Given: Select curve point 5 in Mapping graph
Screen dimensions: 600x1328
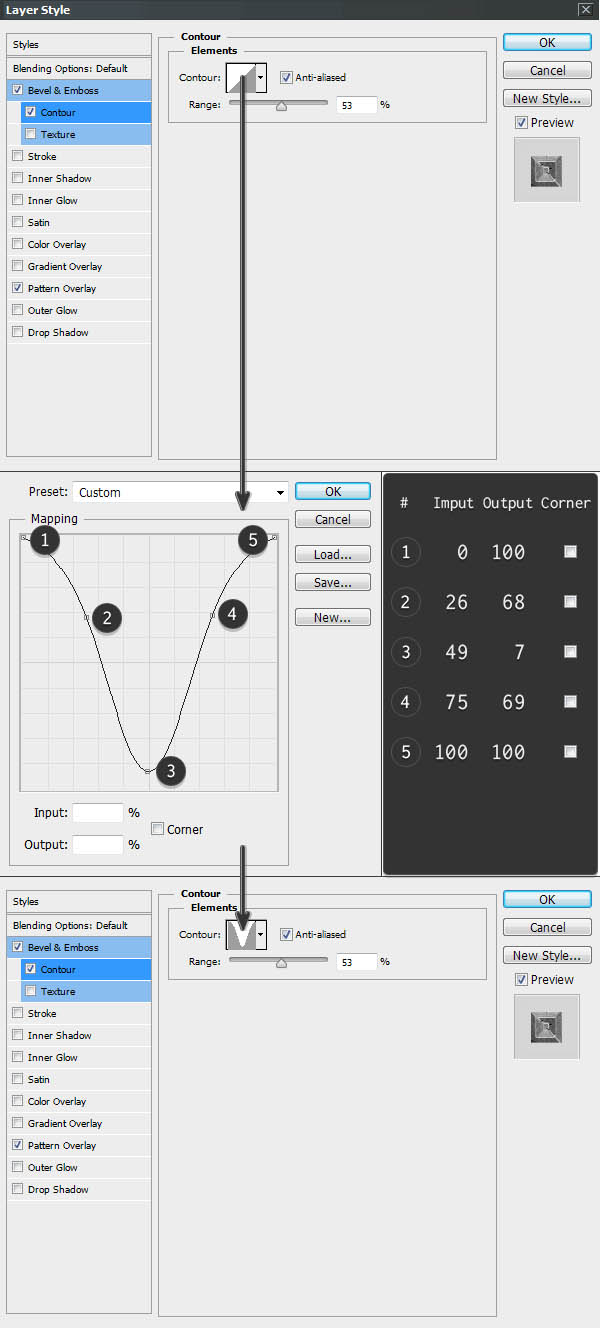Looking at the screenshot, I should point(273,538).
